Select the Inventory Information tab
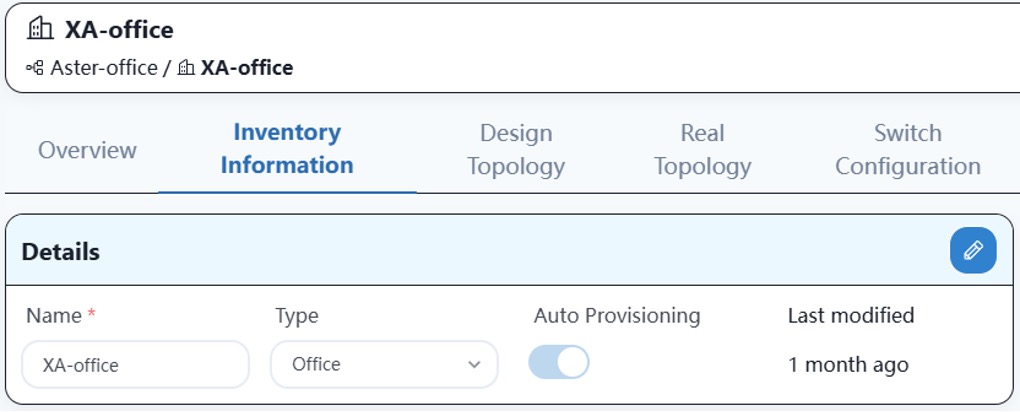The image size is (1020, 412). coord(287,149)
